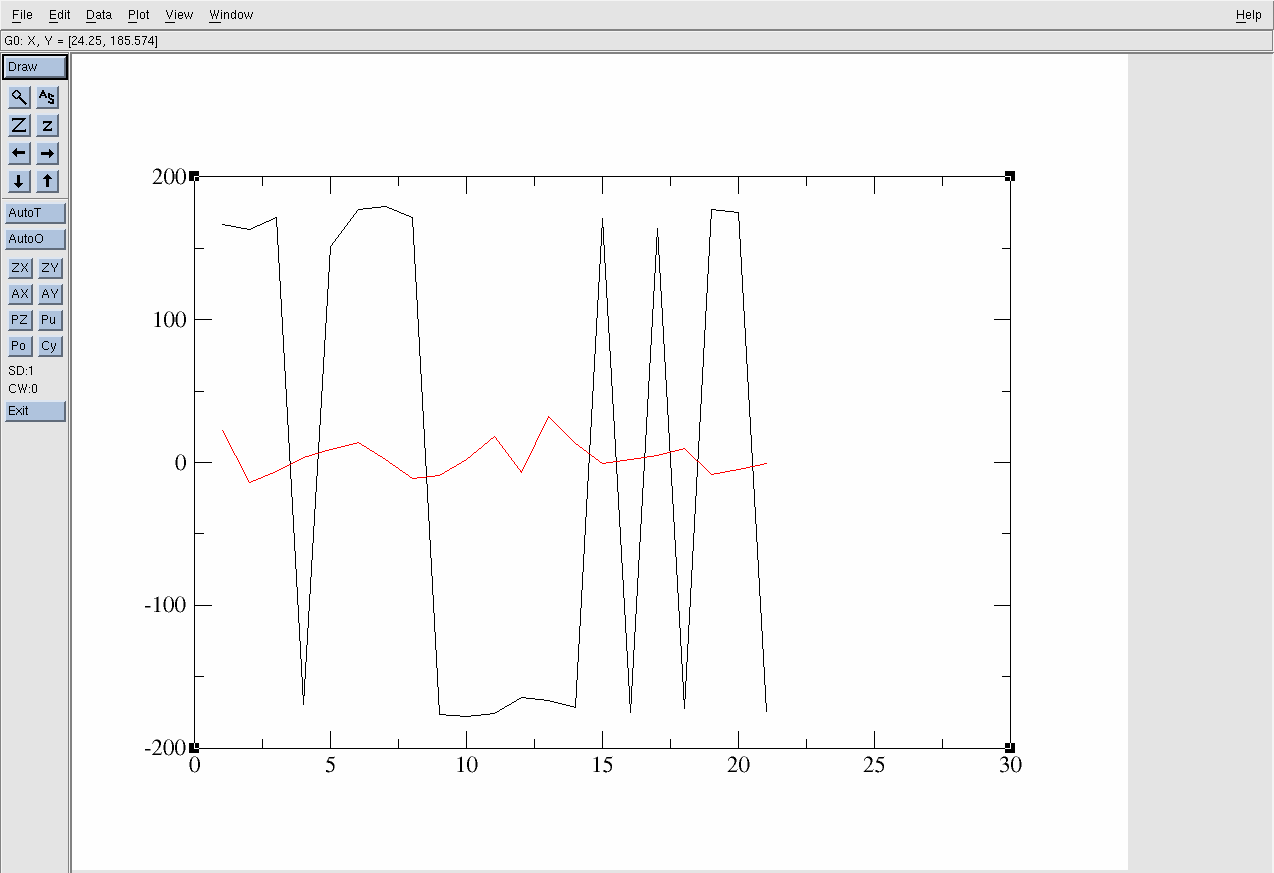Expand the Window menu

tap(231, 15)
